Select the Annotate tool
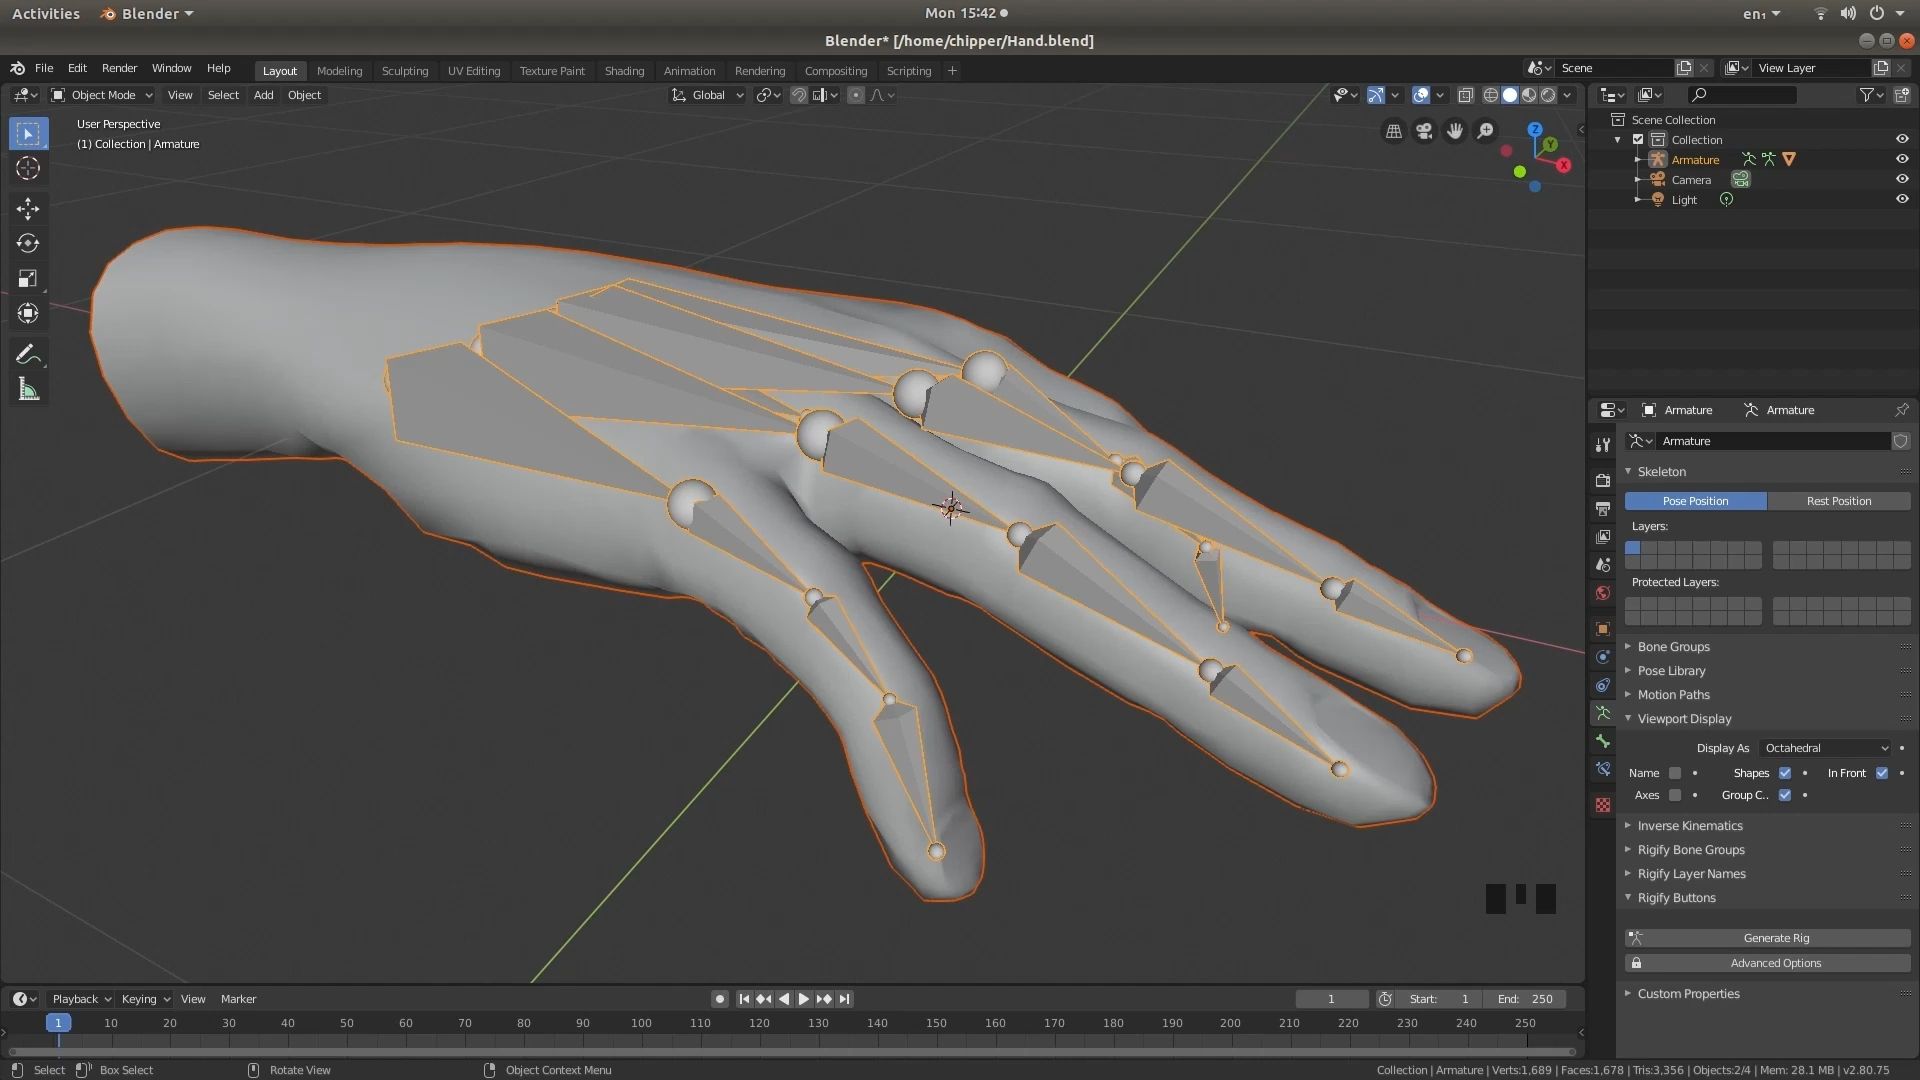 click(x=28, y=355)
